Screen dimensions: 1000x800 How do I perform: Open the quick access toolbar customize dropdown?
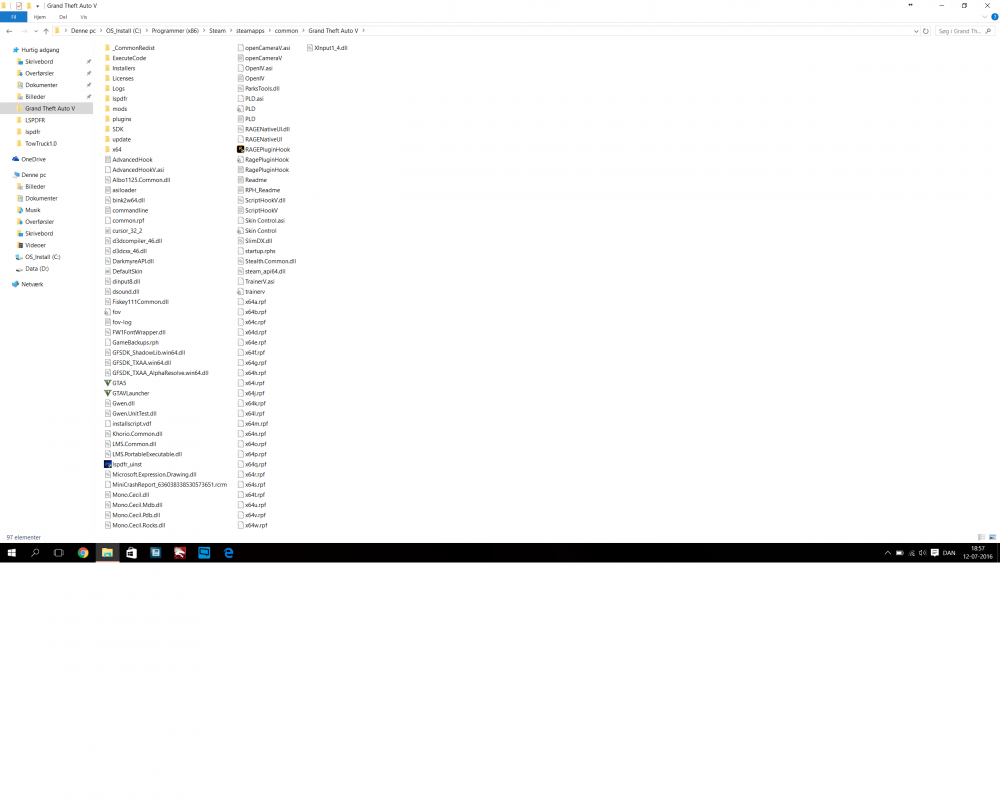point(38,6)
